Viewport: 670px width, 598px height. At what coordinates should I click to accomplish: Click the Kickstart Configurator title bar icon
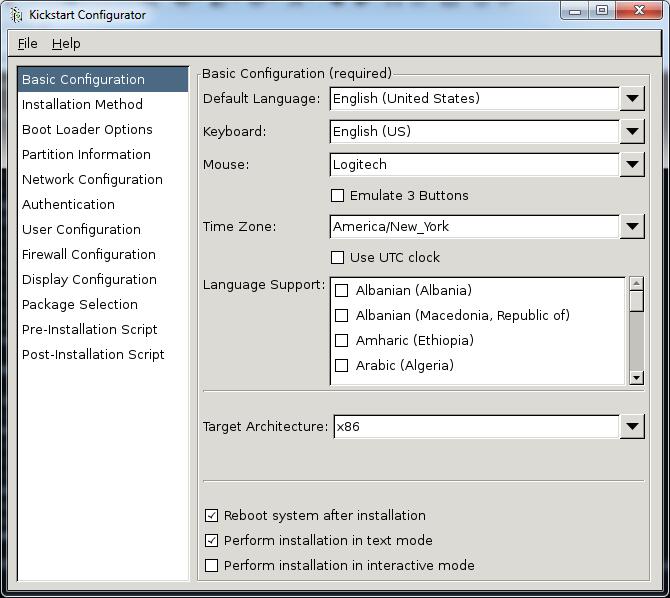coord(15,14)
